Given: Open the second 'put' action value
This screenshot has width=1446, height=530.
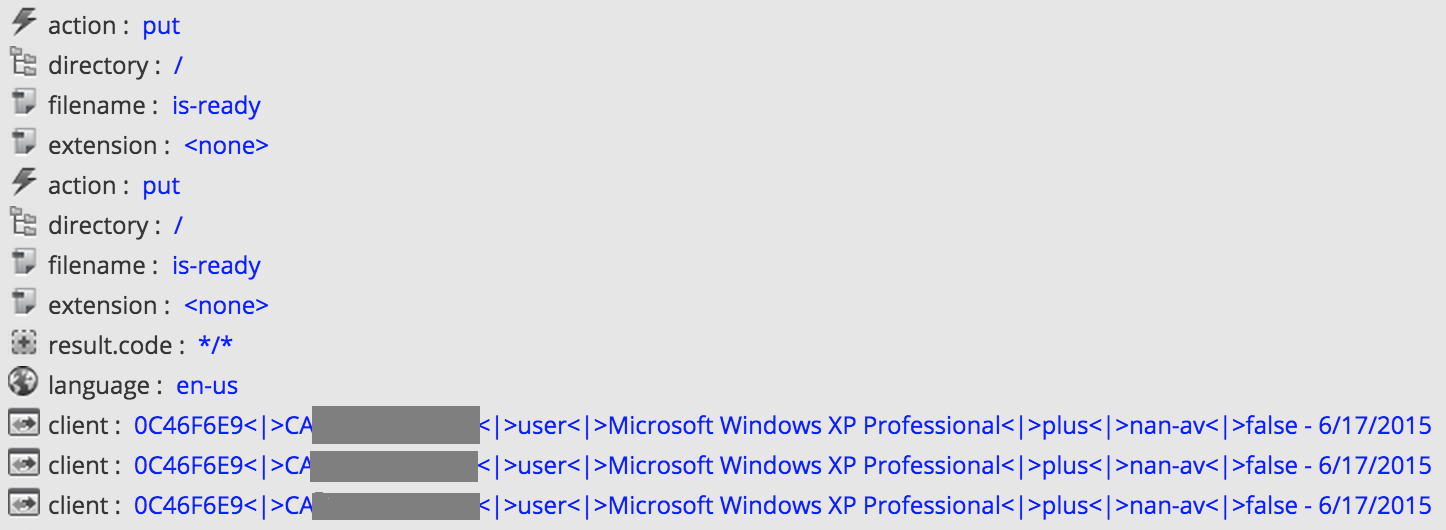Looking at the screenshot, I should 161,186.
